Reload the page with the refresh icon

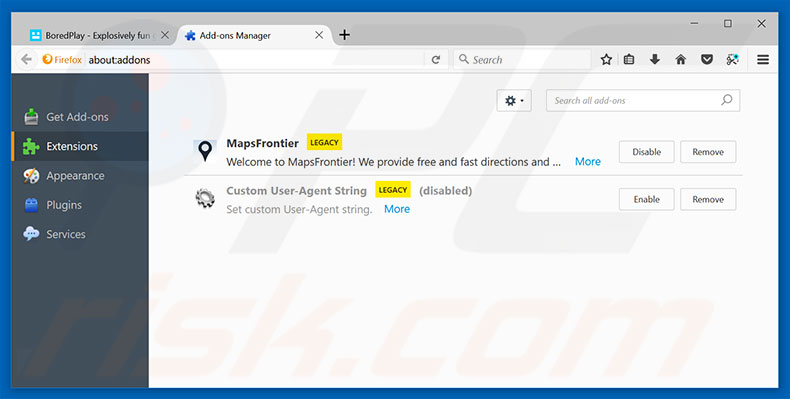(436, 59)
